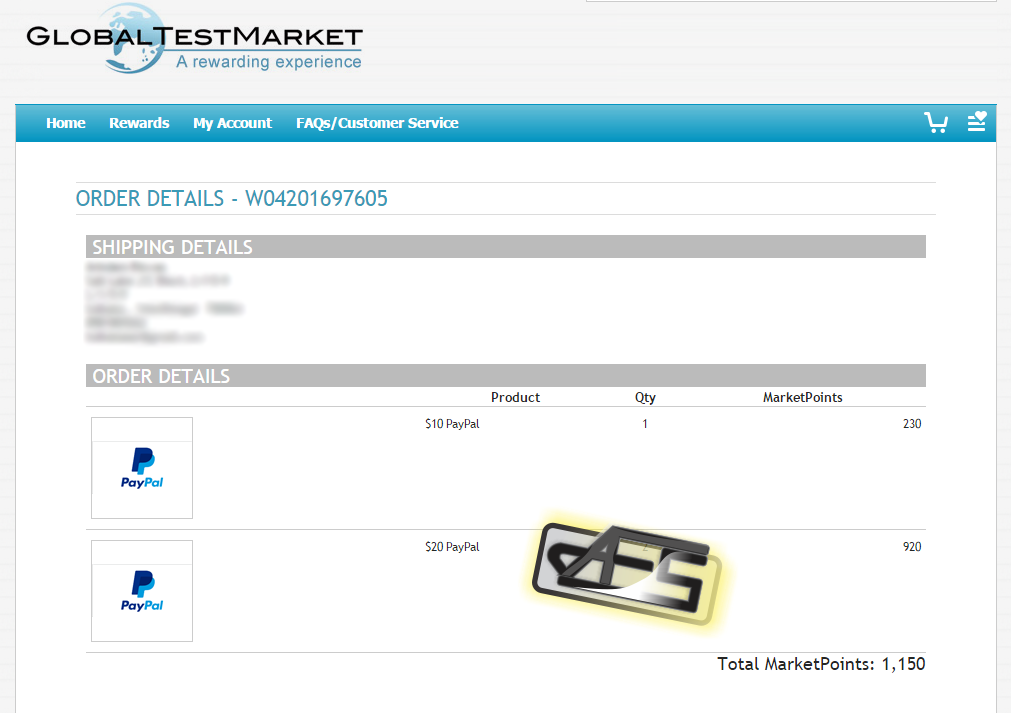1011x713 pixels.
Task: Click the 230 MarketPoints value
Action: (x=912, y=424)
